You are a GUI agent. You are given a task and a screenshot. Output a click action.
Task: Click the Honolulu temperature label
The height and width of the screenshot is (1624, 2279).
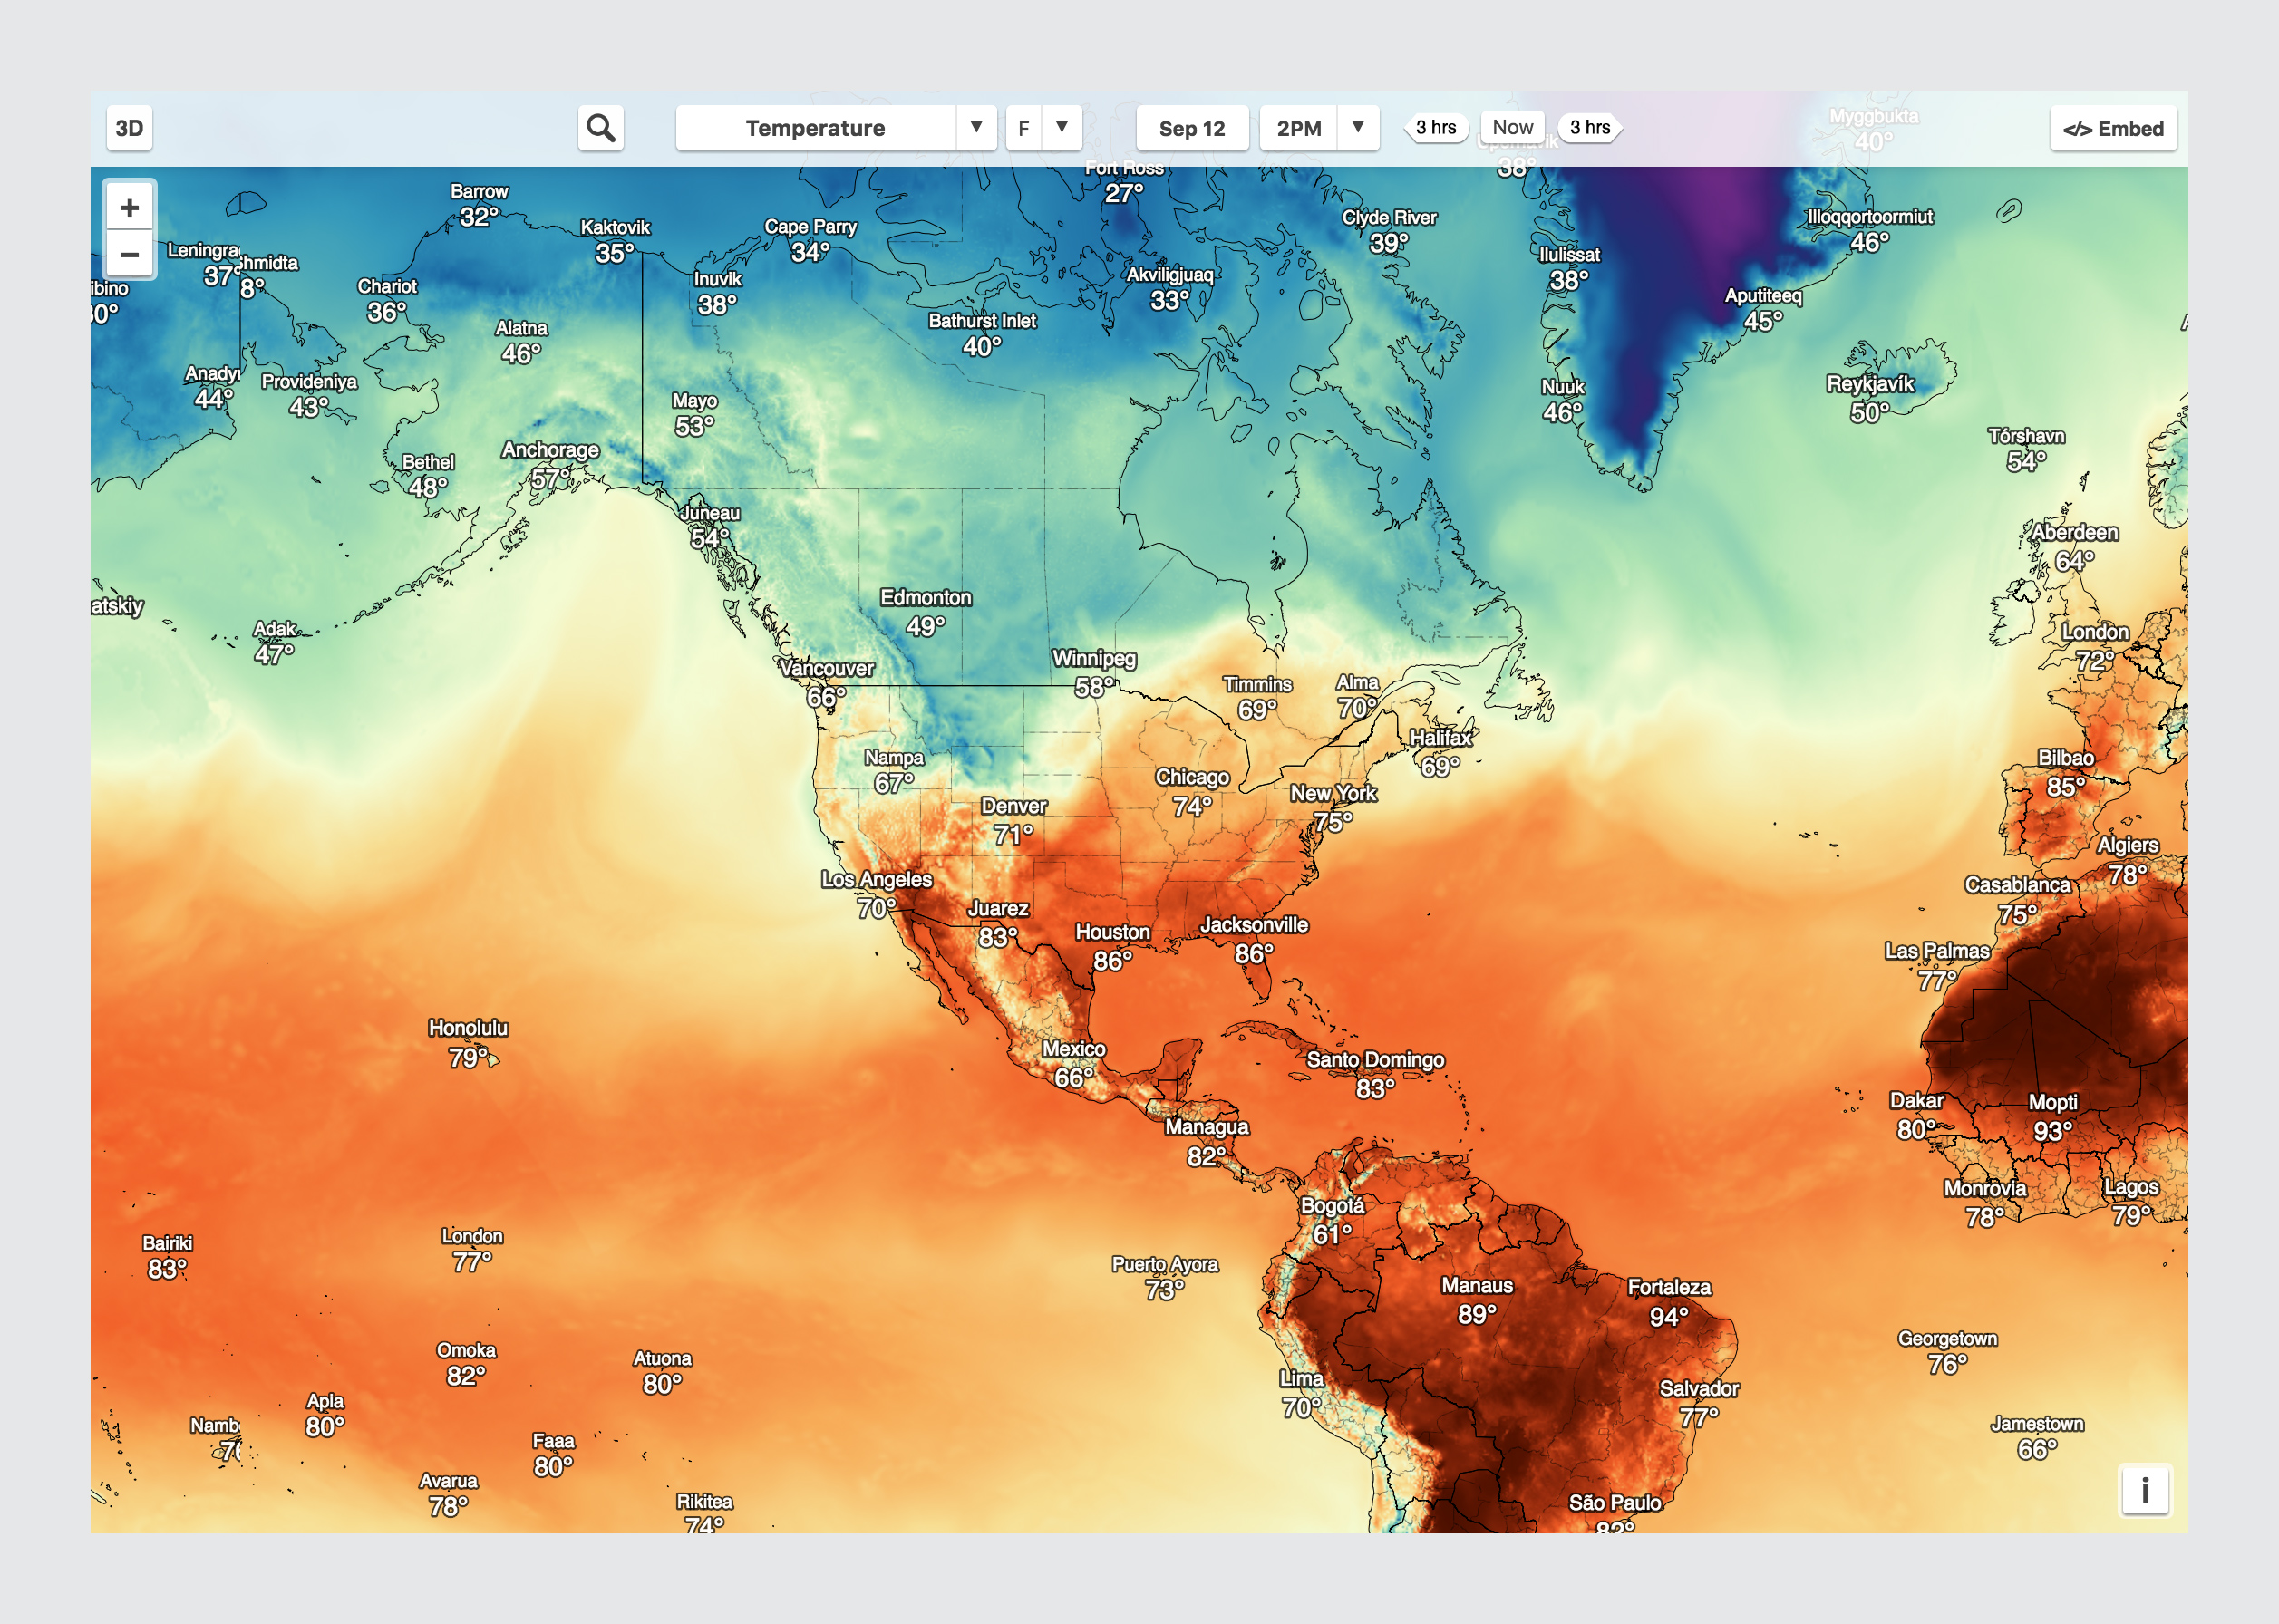point(468,1028)
